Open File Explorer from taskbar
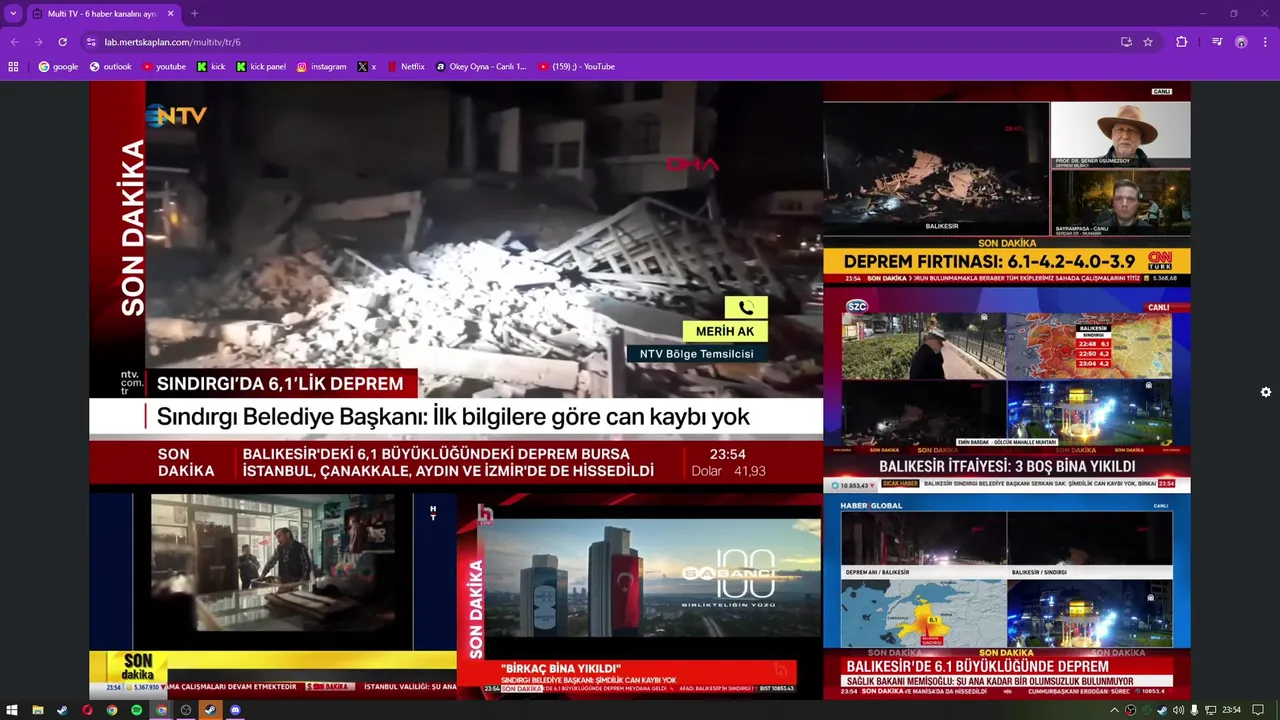The image size is (1280, 720). [38, 710]
